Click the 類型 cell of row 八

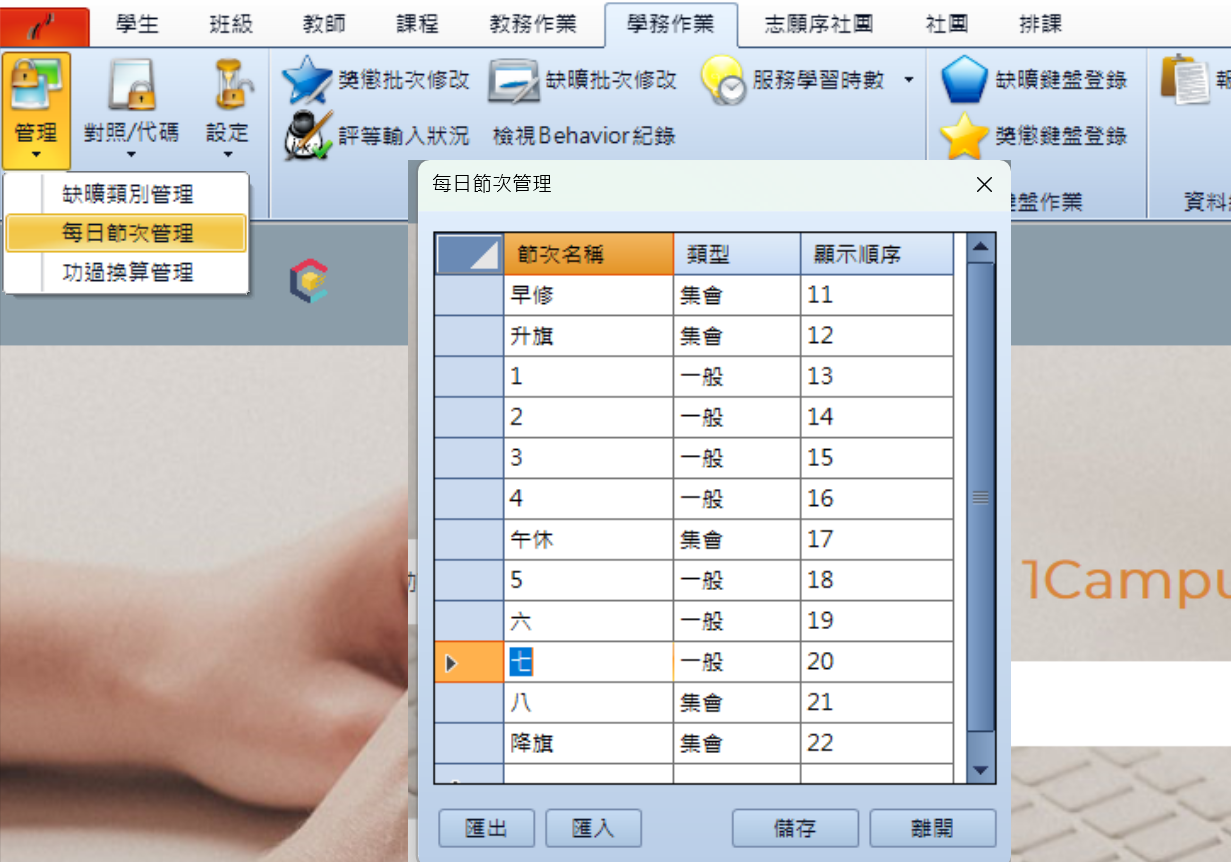[x=737, y=703]
